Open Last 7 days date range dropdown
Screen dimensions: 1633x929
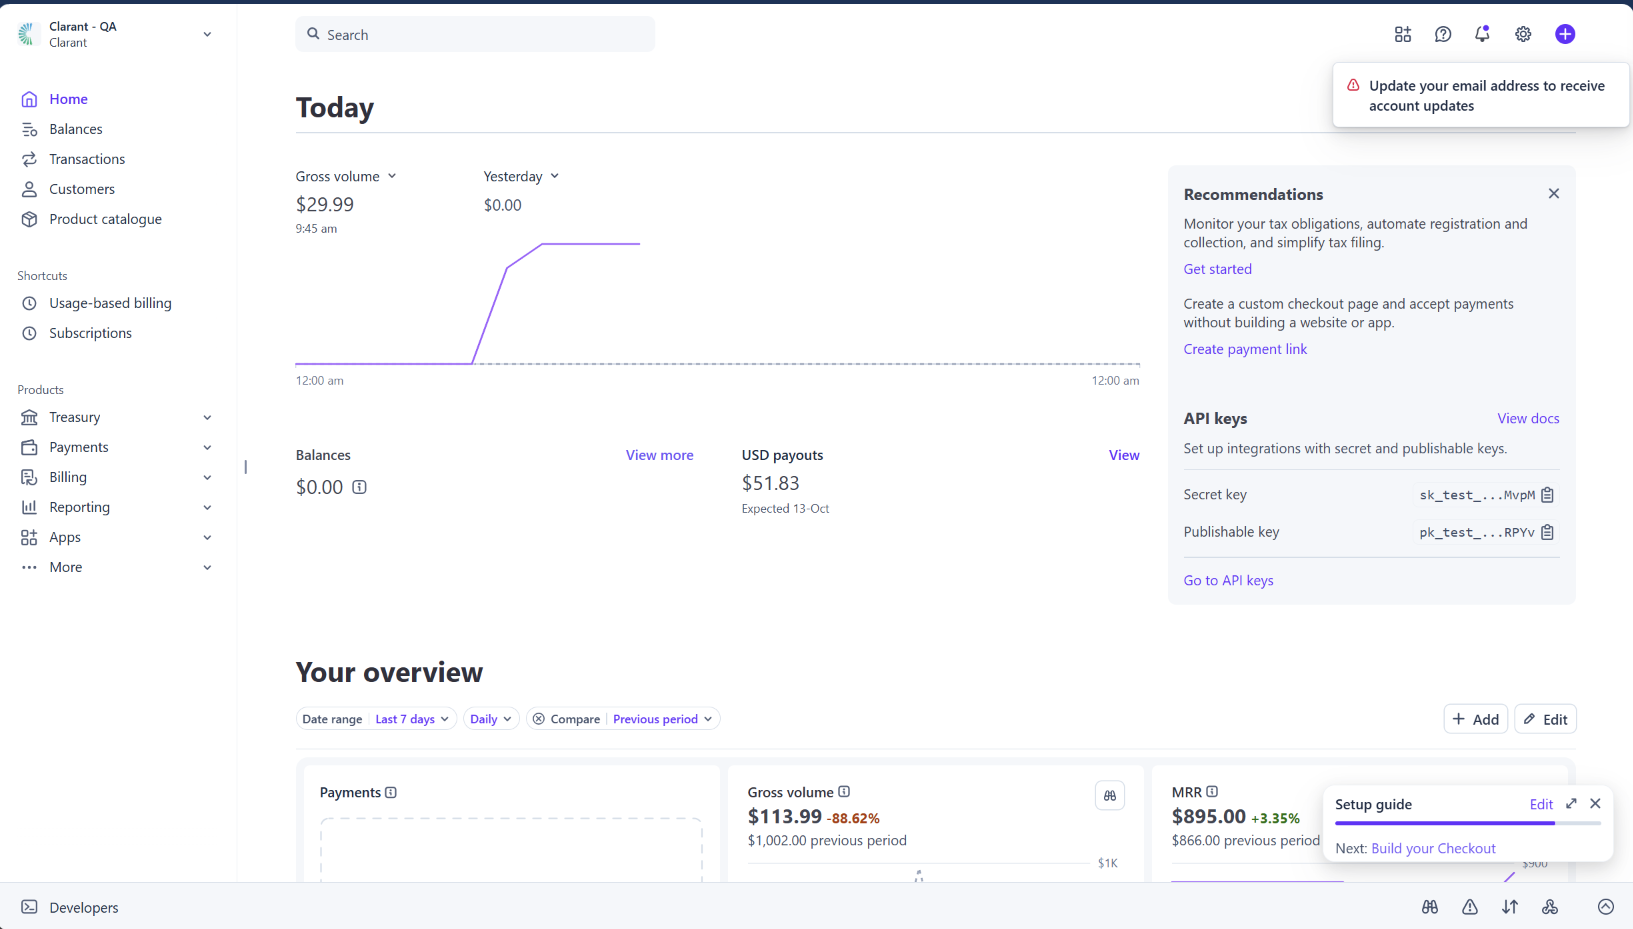coord(412,719)
